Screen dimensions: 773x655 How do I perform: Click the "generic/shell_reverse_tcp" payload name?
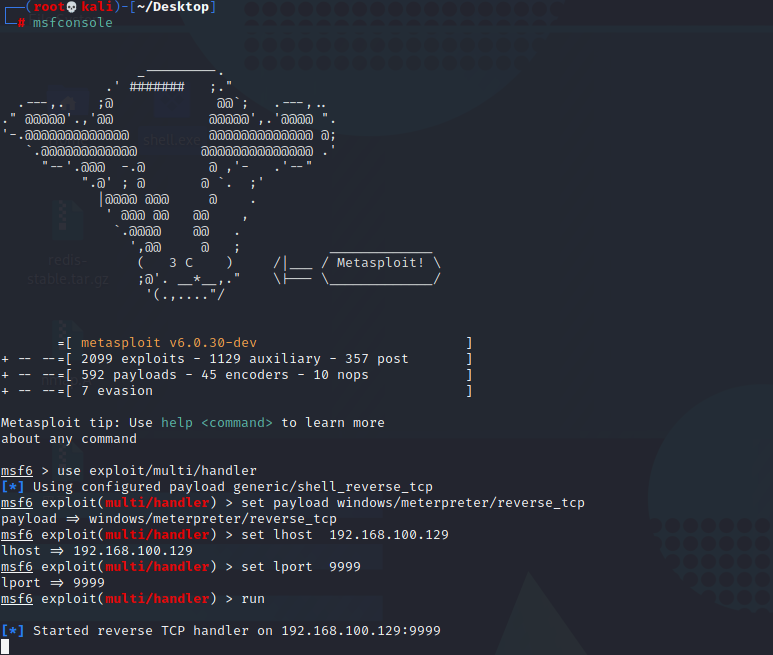tap(333, 486)
